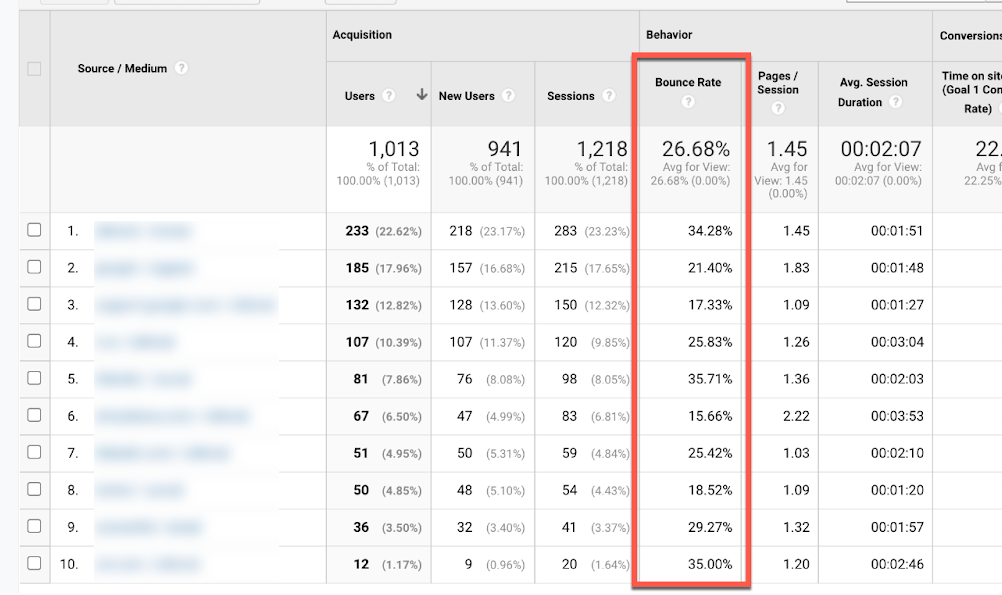Open help icon beside Avg. Session Duration

pyautogui.click(x=896, y=102)
